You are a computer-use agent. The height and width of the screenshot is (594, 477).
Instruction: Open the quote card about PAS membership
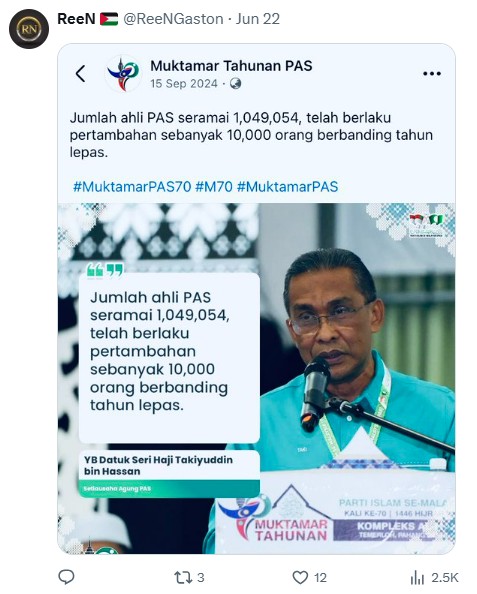pyautogui.click(x=169, y=357)
